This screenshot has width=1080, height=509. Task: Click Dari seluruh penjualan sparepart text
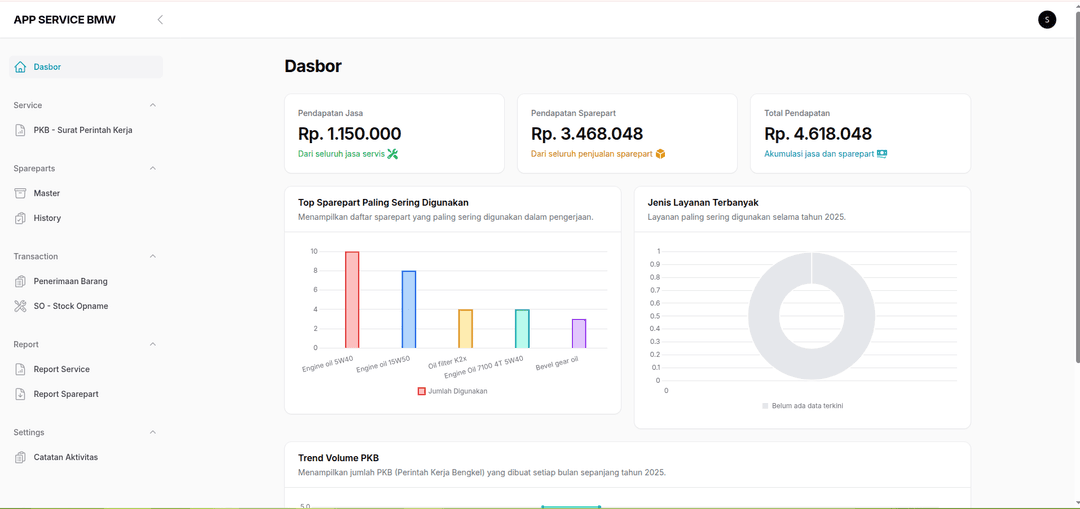click(x=592, y=154)
